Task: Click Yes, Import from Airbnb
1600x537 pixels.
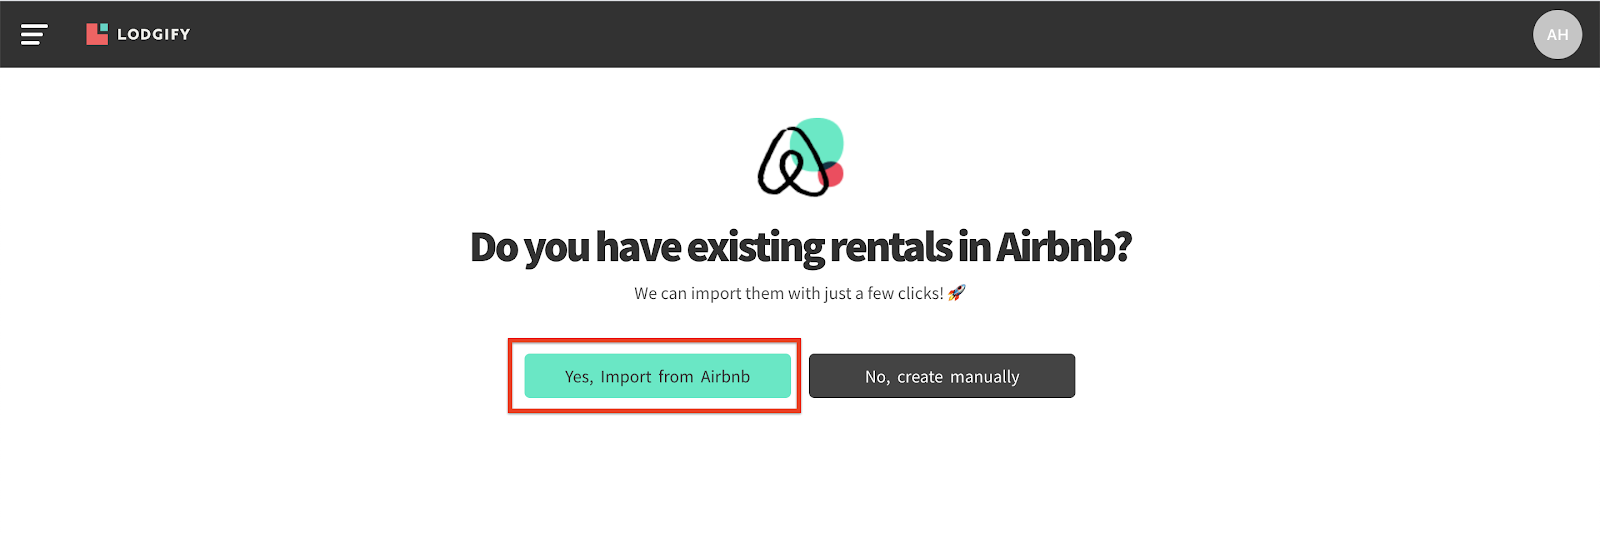Action: tap(657, 376)
